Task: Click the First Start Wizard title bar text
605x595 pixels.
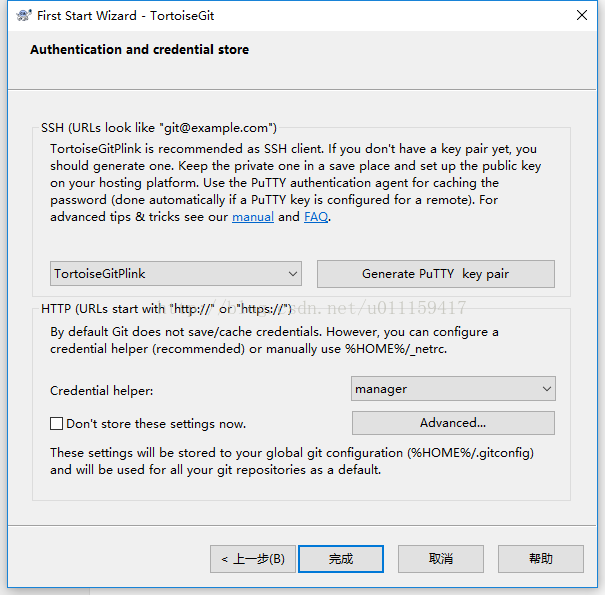Action: pos(125,16)
